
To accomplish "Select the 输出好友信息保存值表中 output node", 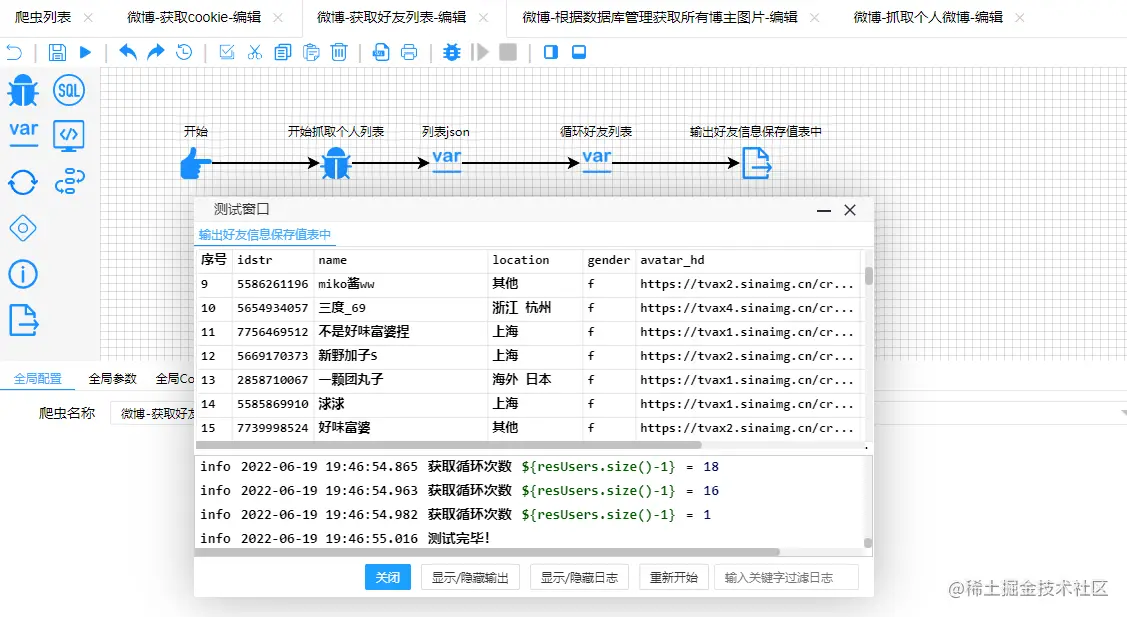I will tap(756, 163).
